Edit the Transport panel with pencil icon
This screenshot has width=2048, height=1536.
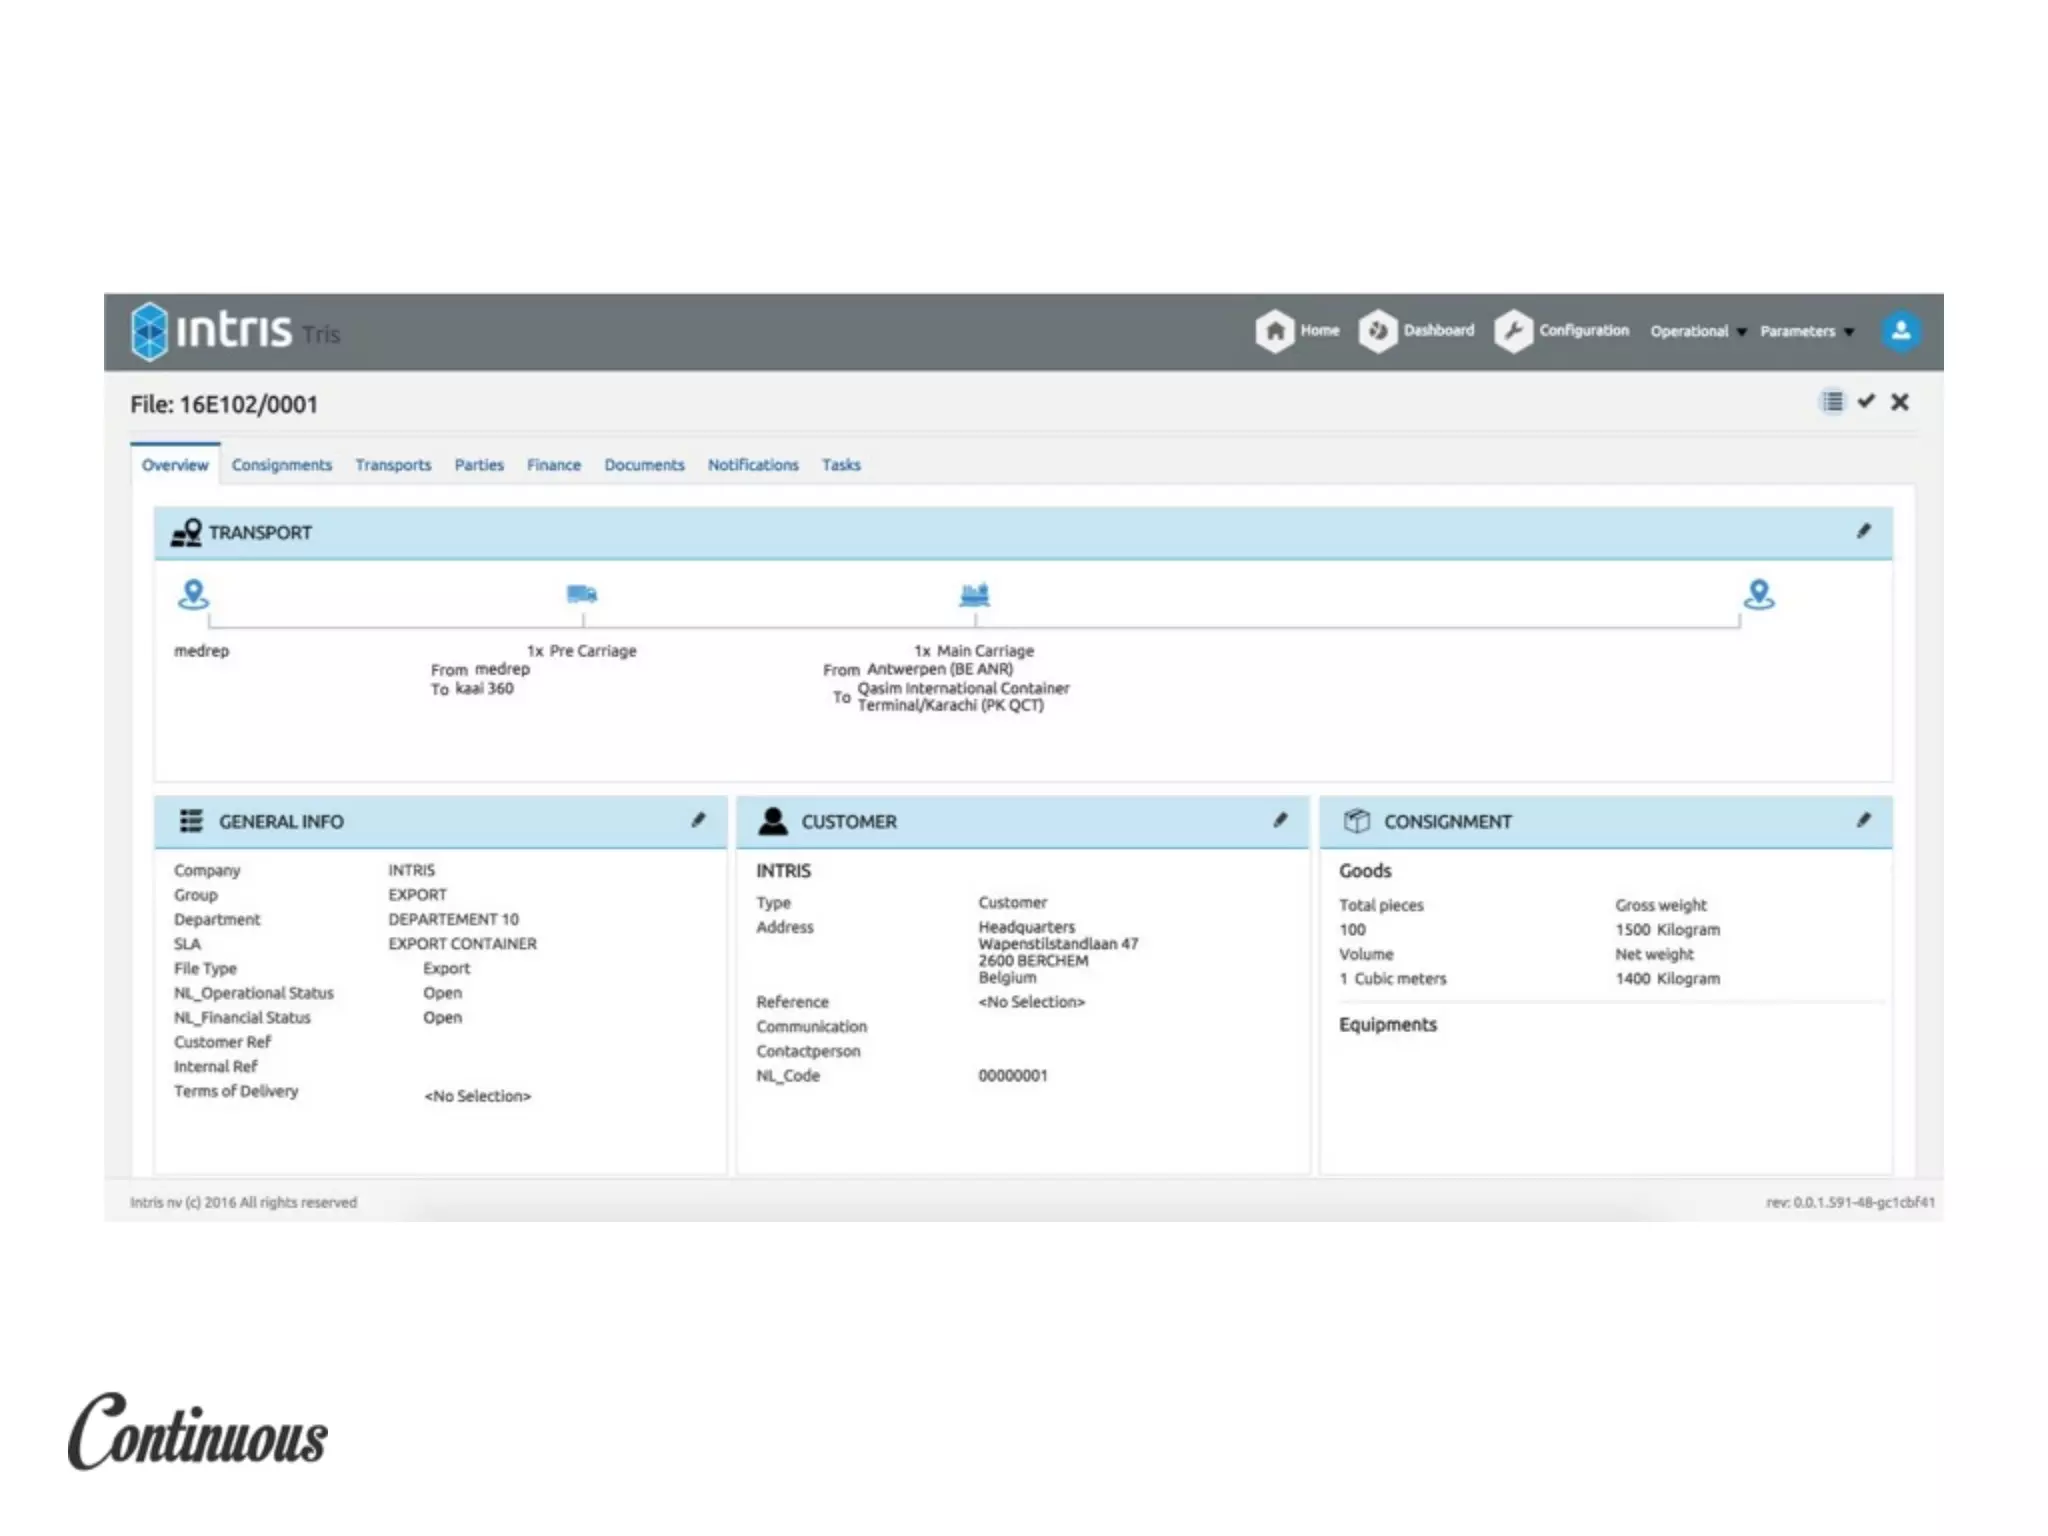[x=1863, y=531]
